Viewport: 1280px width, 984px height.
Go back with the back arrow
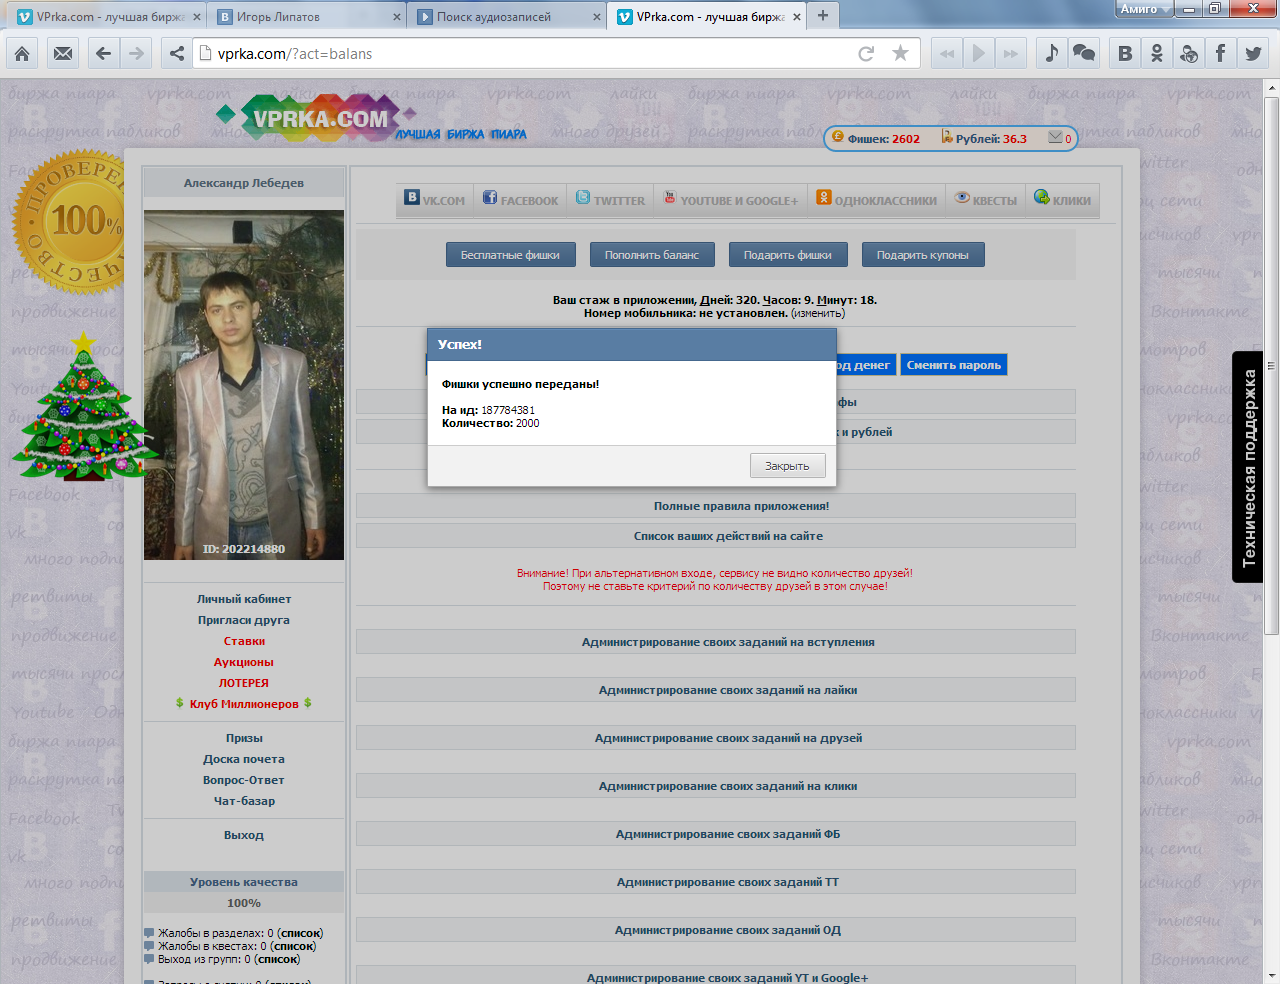coord(103,54)
